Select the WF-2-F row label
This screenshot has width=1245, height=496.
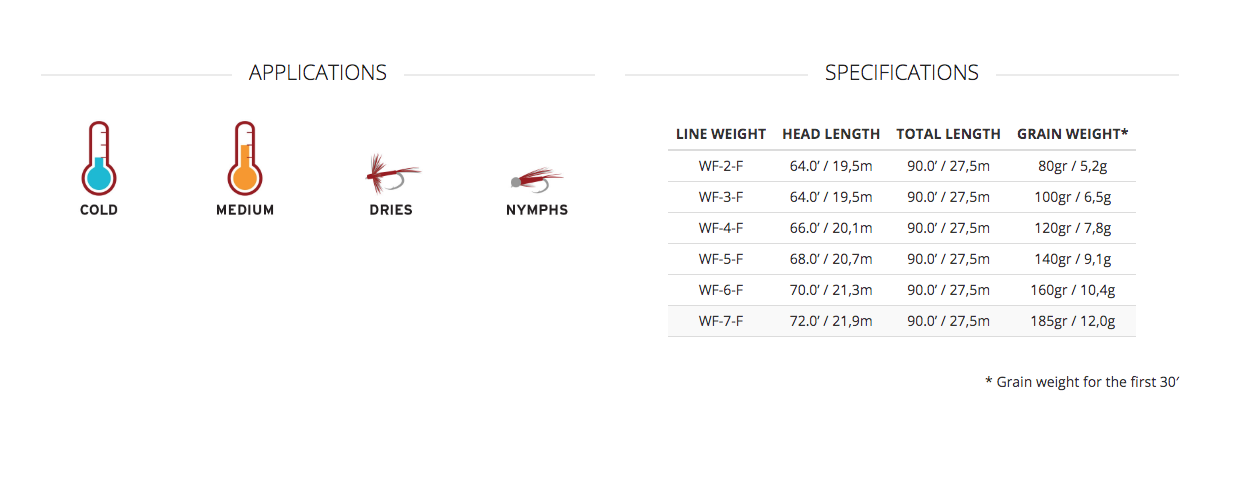pyautogui.click(x=721, y=166)
